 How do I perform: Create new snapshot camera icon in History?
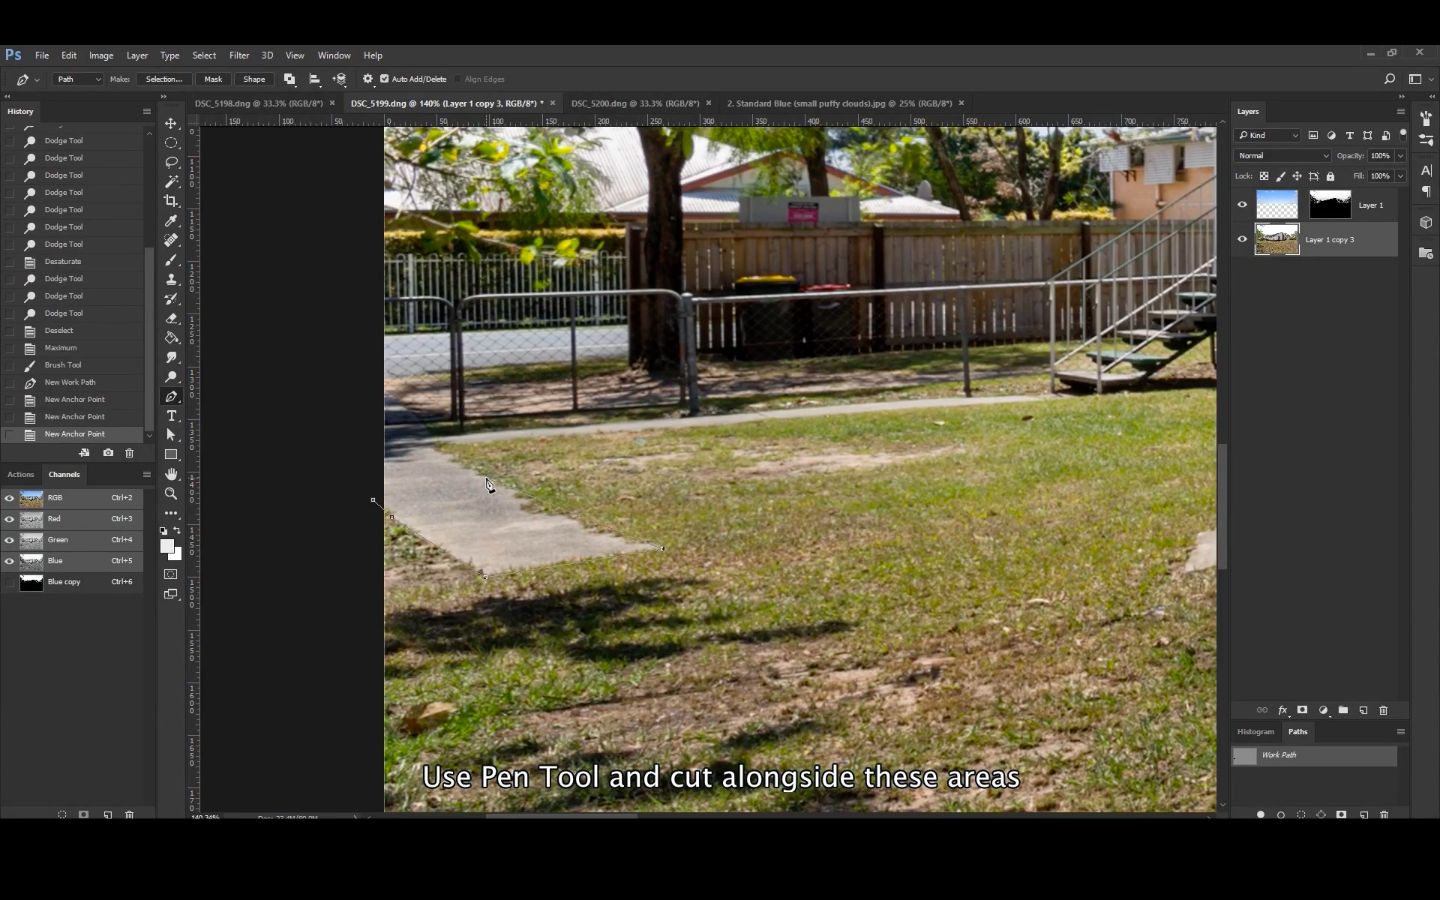(x=108, y=453)
